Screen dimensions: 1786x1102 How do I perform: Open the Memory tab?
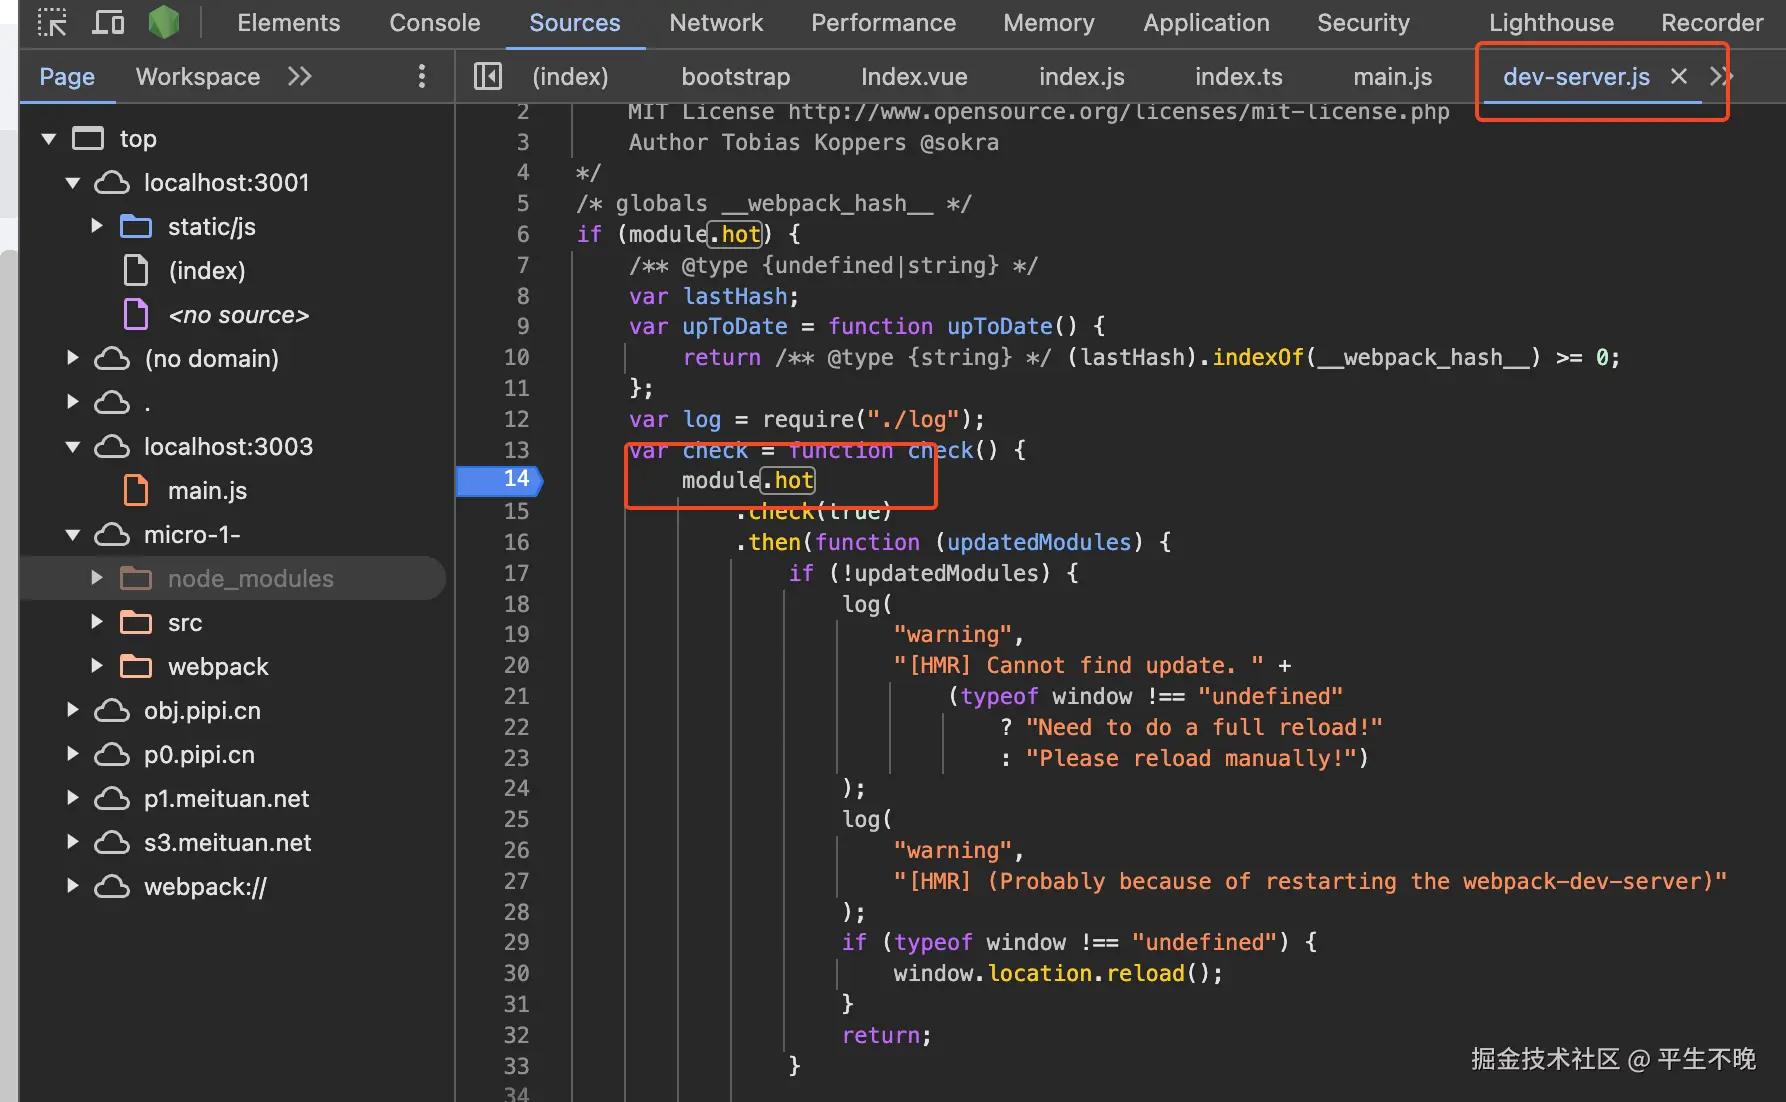pos(1049,22)
